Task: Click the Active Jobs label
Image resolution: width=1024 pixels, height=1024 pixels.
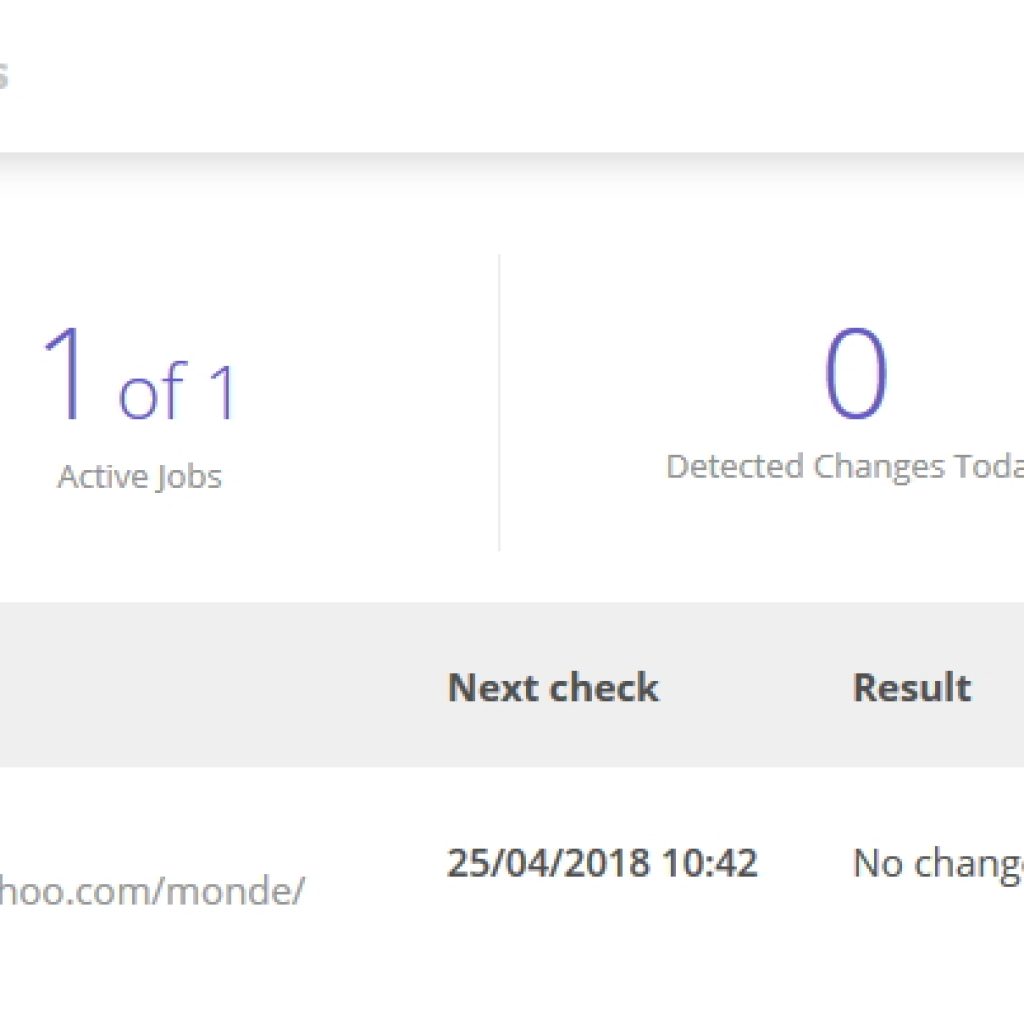Action: tap(139, 476)
